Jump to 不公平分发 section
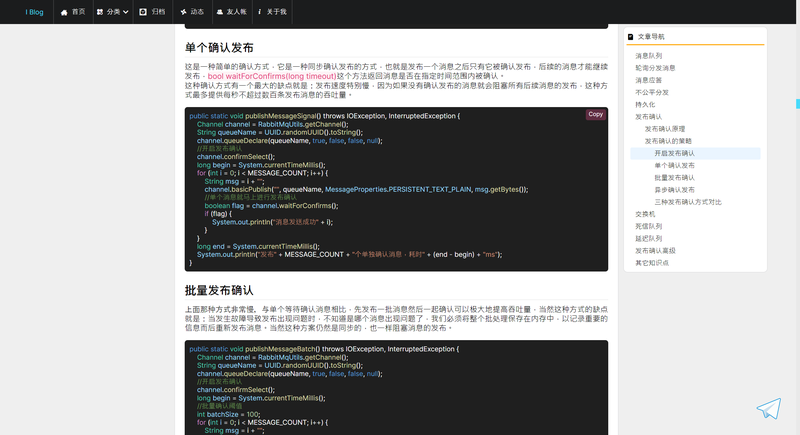This screenshot has height=435, width=800. pos(652,92)
